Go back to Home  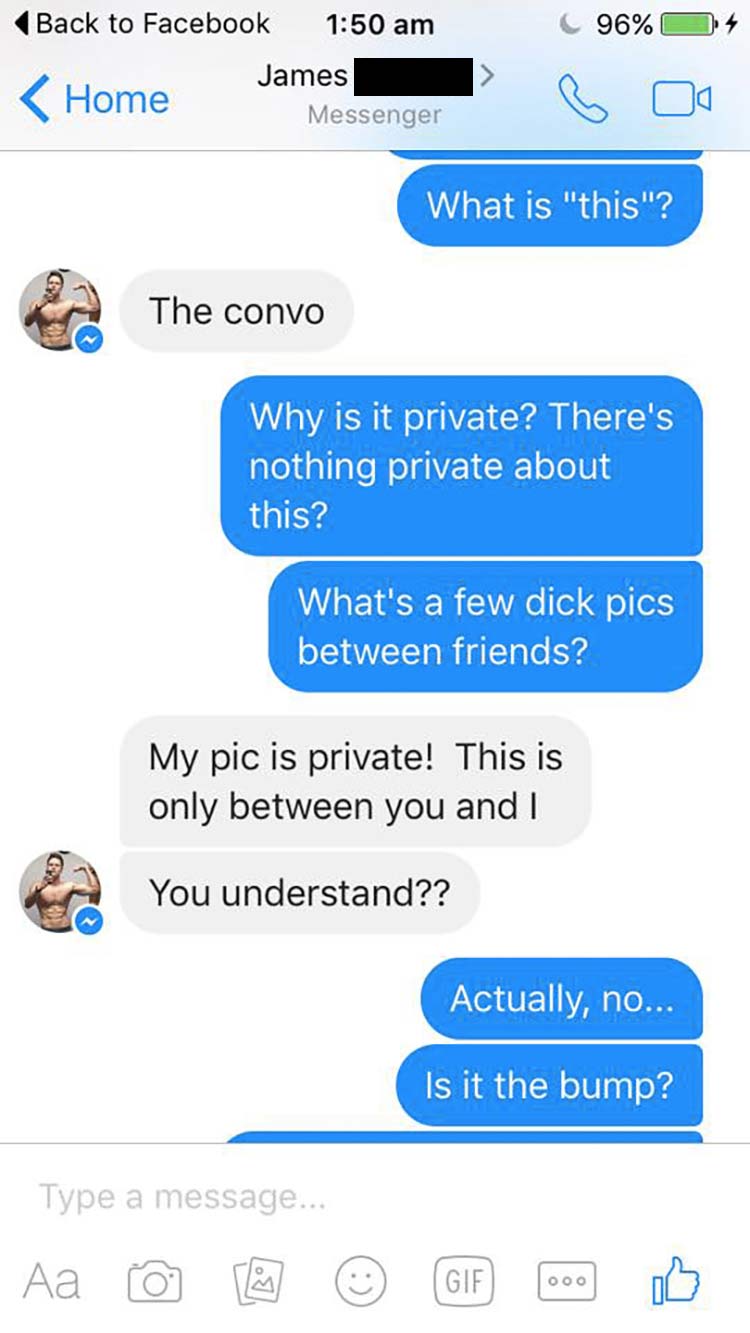coord(94,99)
